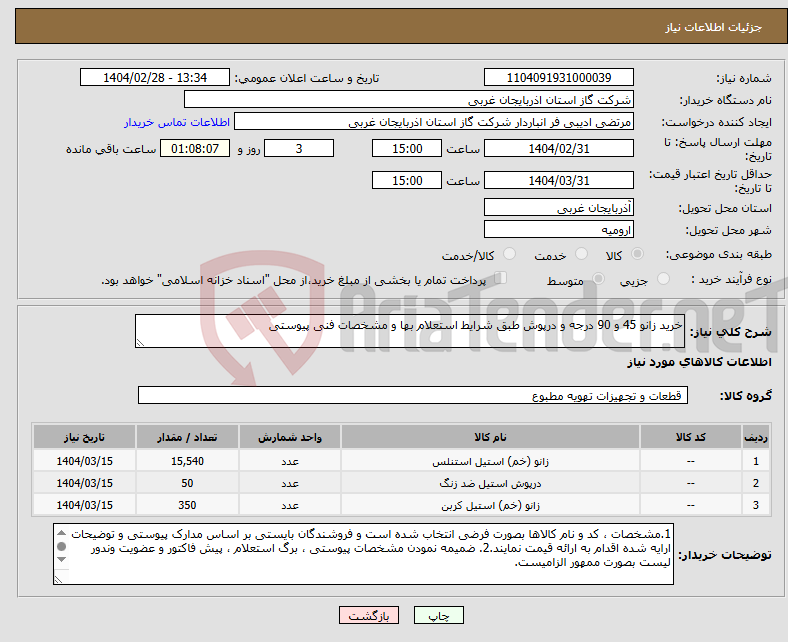Image resolution: width=788 pixels, height=642 pixels.
Task: Select the کالا radio button
Action: [637, 254]
